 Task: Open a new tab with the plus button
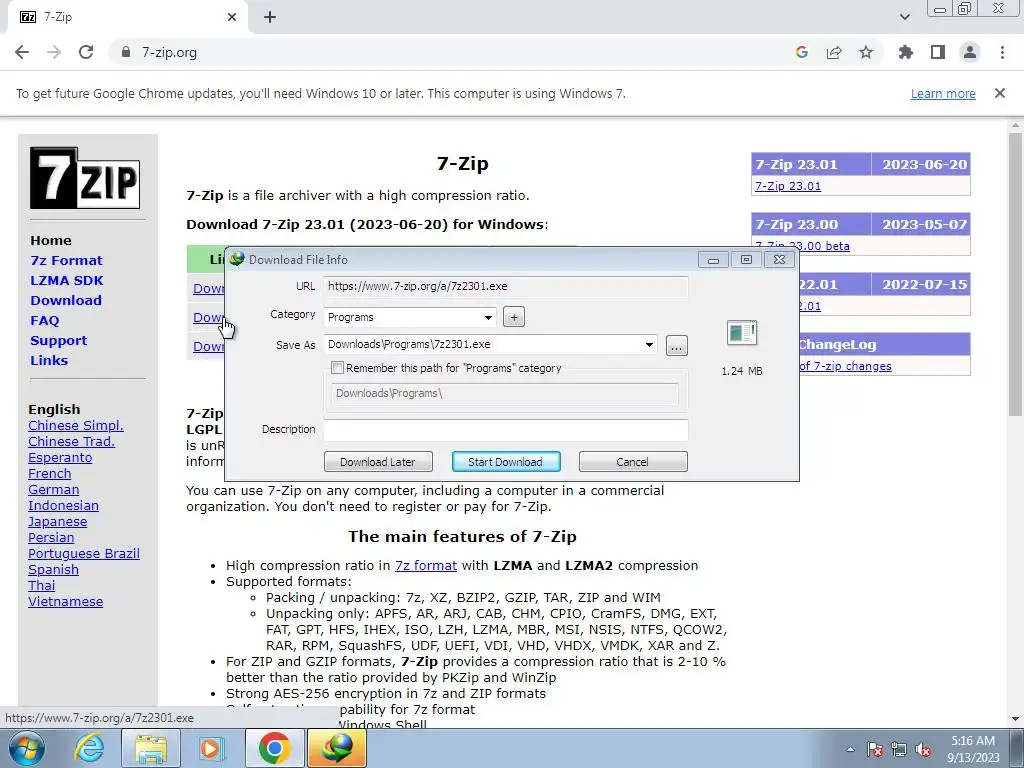pyautogui.click(x=270, y=17)
